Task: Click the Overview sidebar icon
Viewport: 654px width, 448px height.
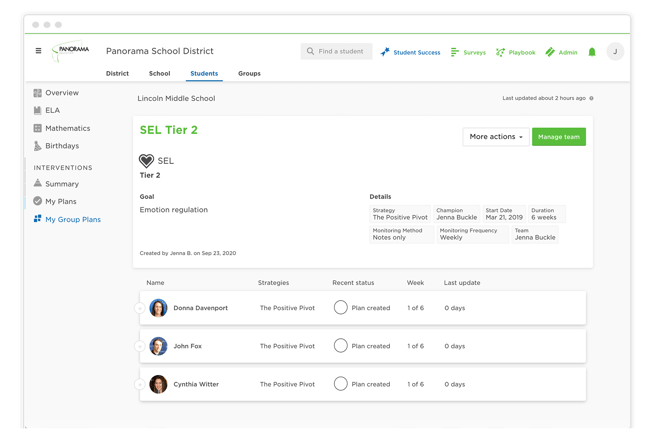Action: 38,93
